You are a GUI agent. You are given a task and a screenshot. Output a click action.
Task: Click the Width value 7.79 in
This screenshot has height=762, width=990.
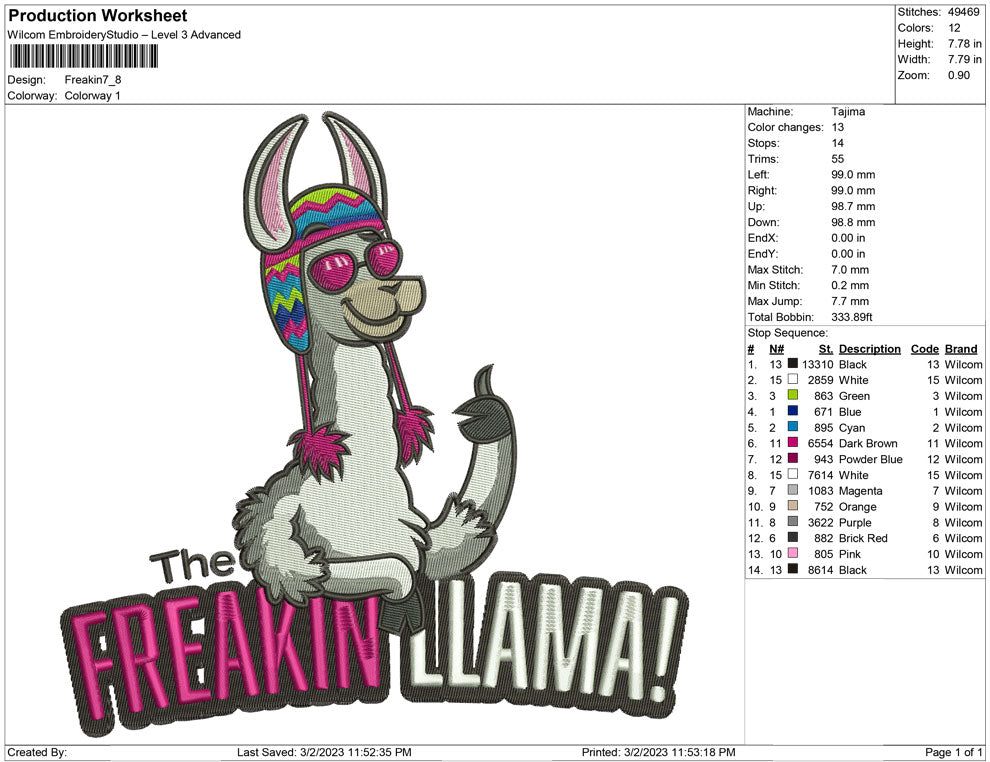[965, 59]
